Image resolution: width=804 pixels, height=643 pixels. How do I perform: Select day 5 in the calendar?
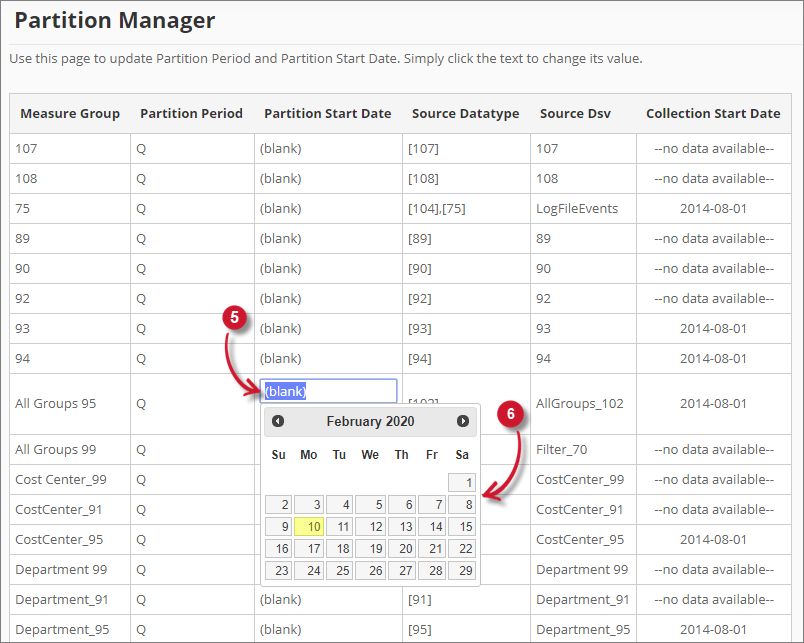coord(371,505)
